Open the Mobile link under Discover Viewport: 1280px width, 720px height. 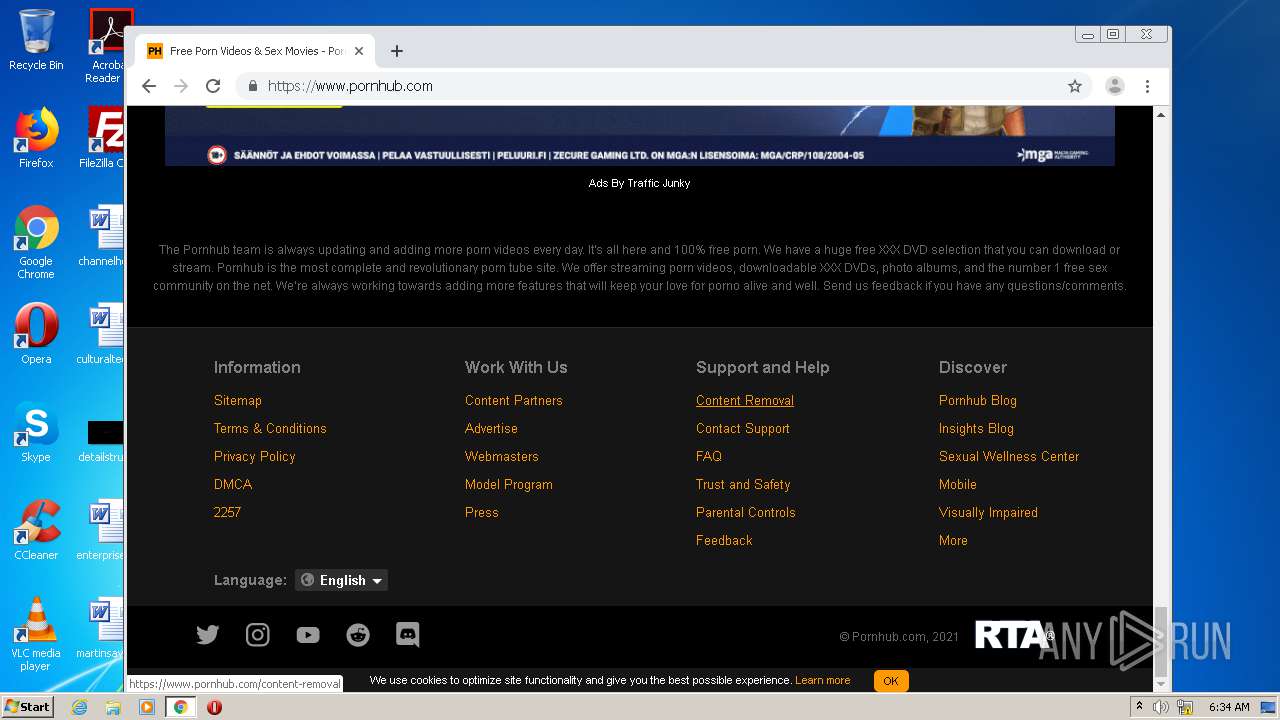pos(958,484)
